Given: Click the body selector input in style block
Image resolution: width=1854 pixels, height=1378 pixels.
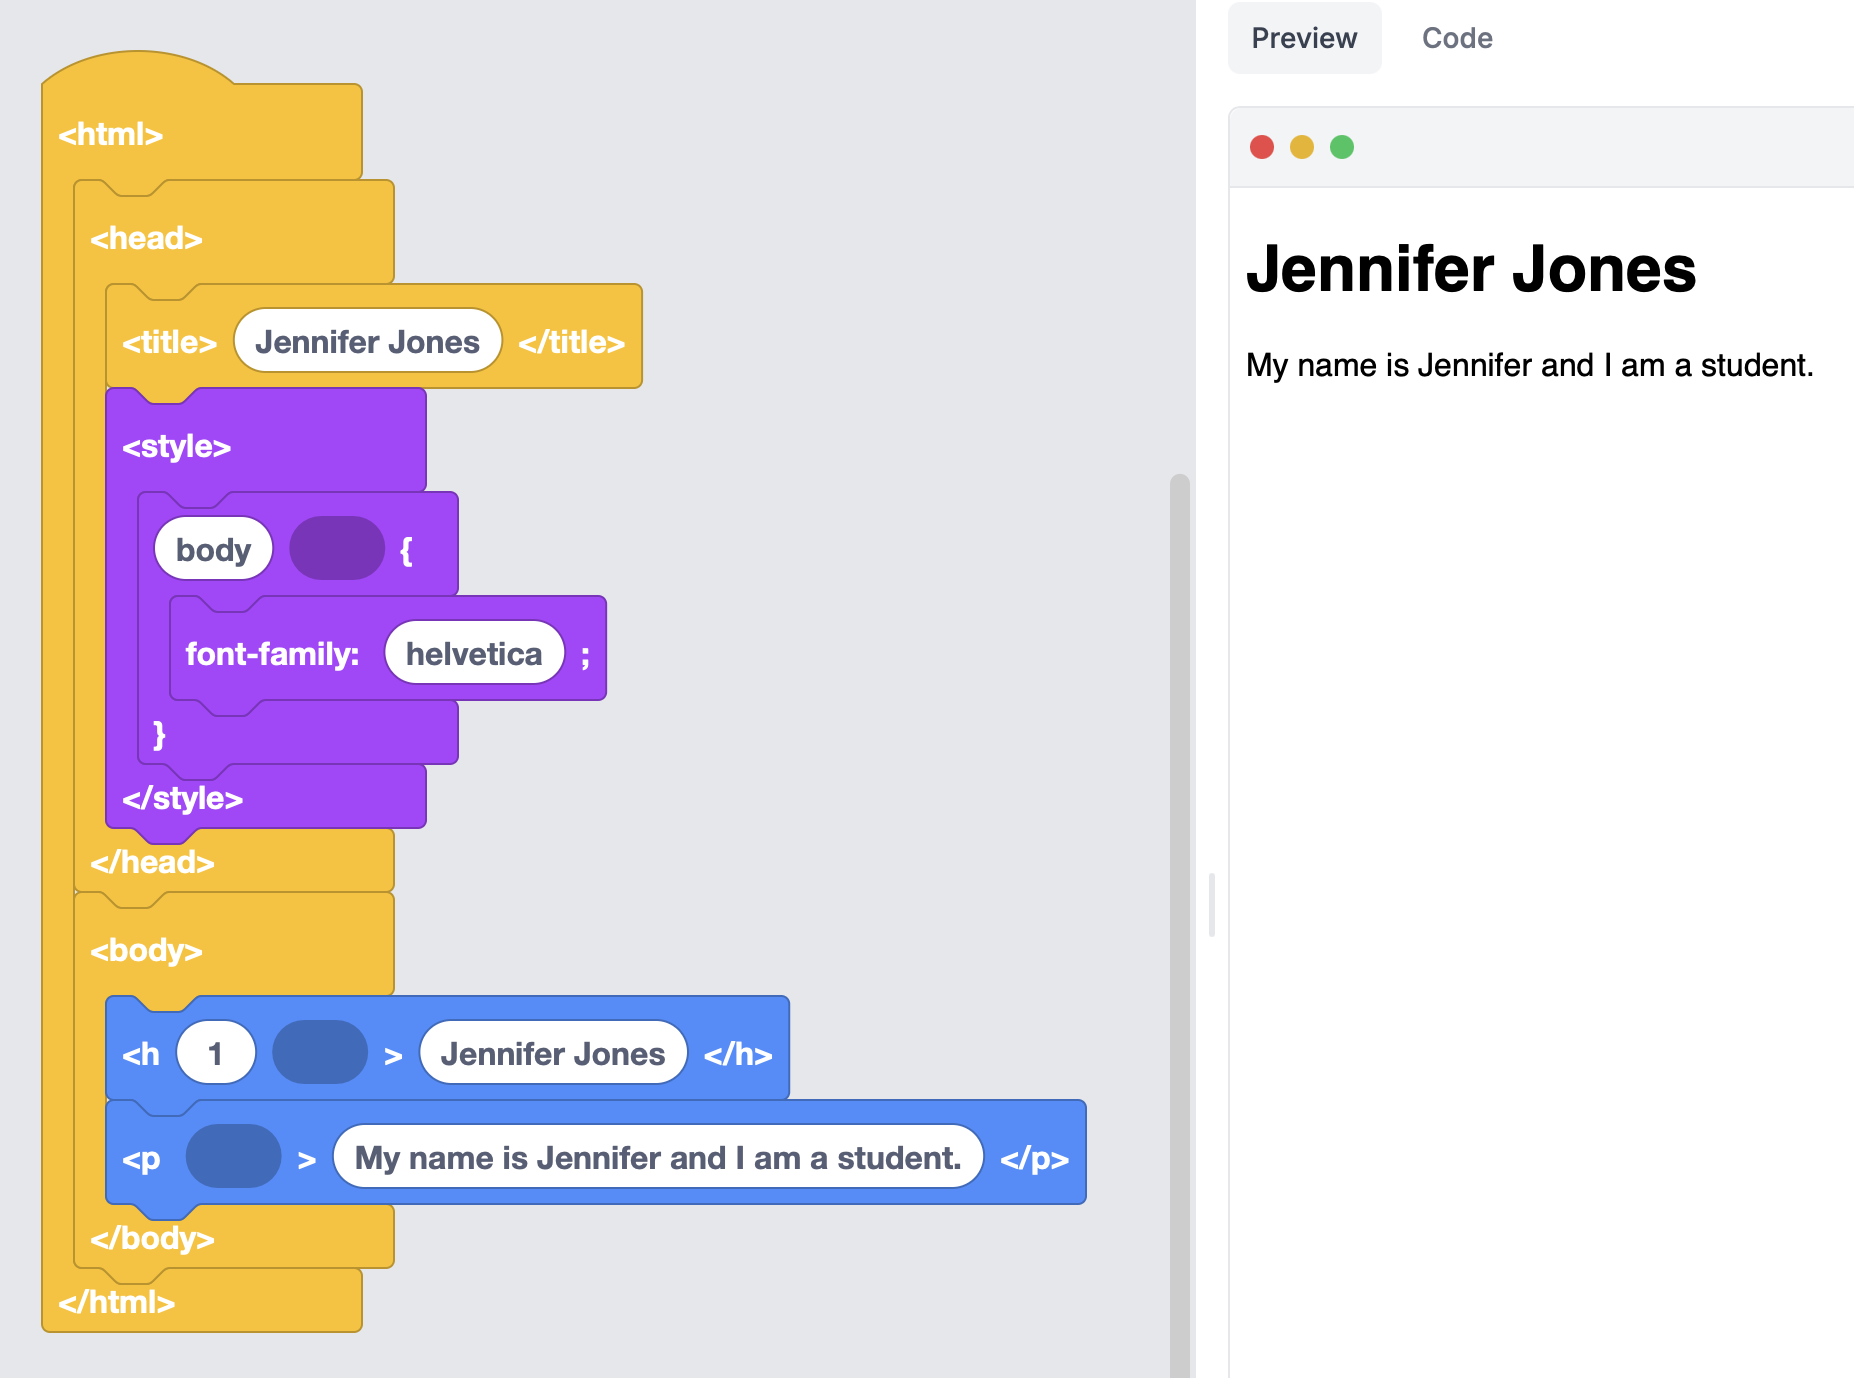Looking at the screenshot, I should click(x=213, y=549).
